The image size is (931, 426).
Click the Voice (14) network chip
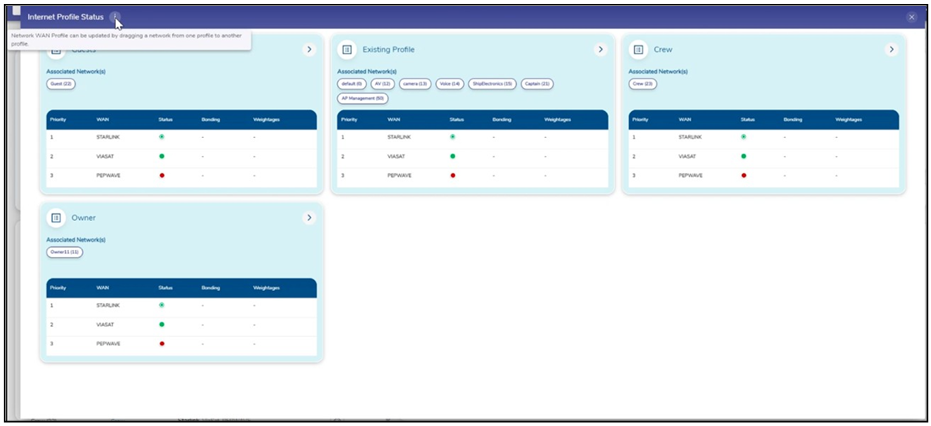[448, 84]
